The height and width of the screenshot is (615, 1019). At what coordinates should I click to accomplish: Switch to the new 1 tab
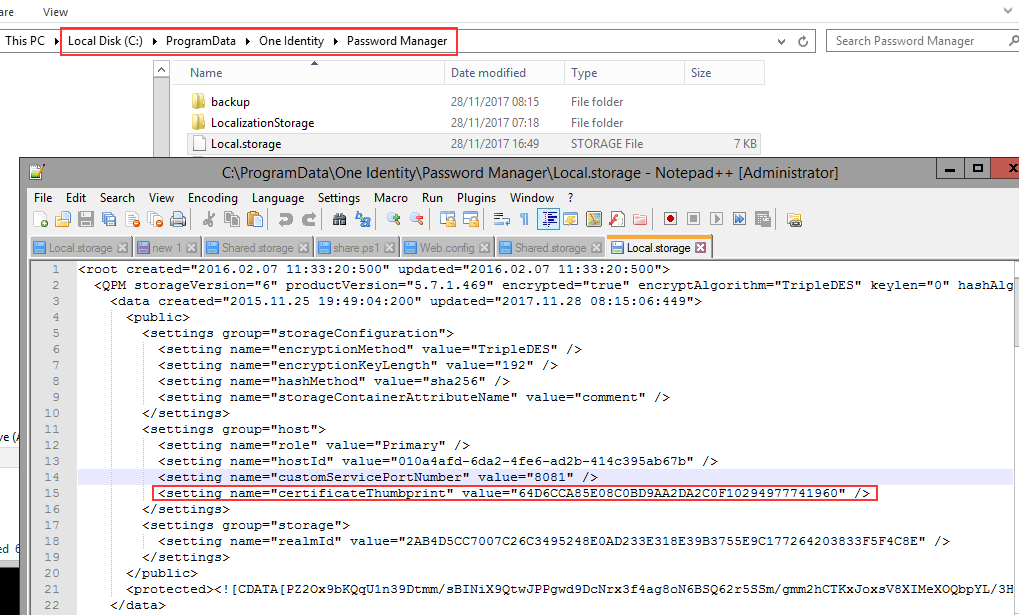167,248
